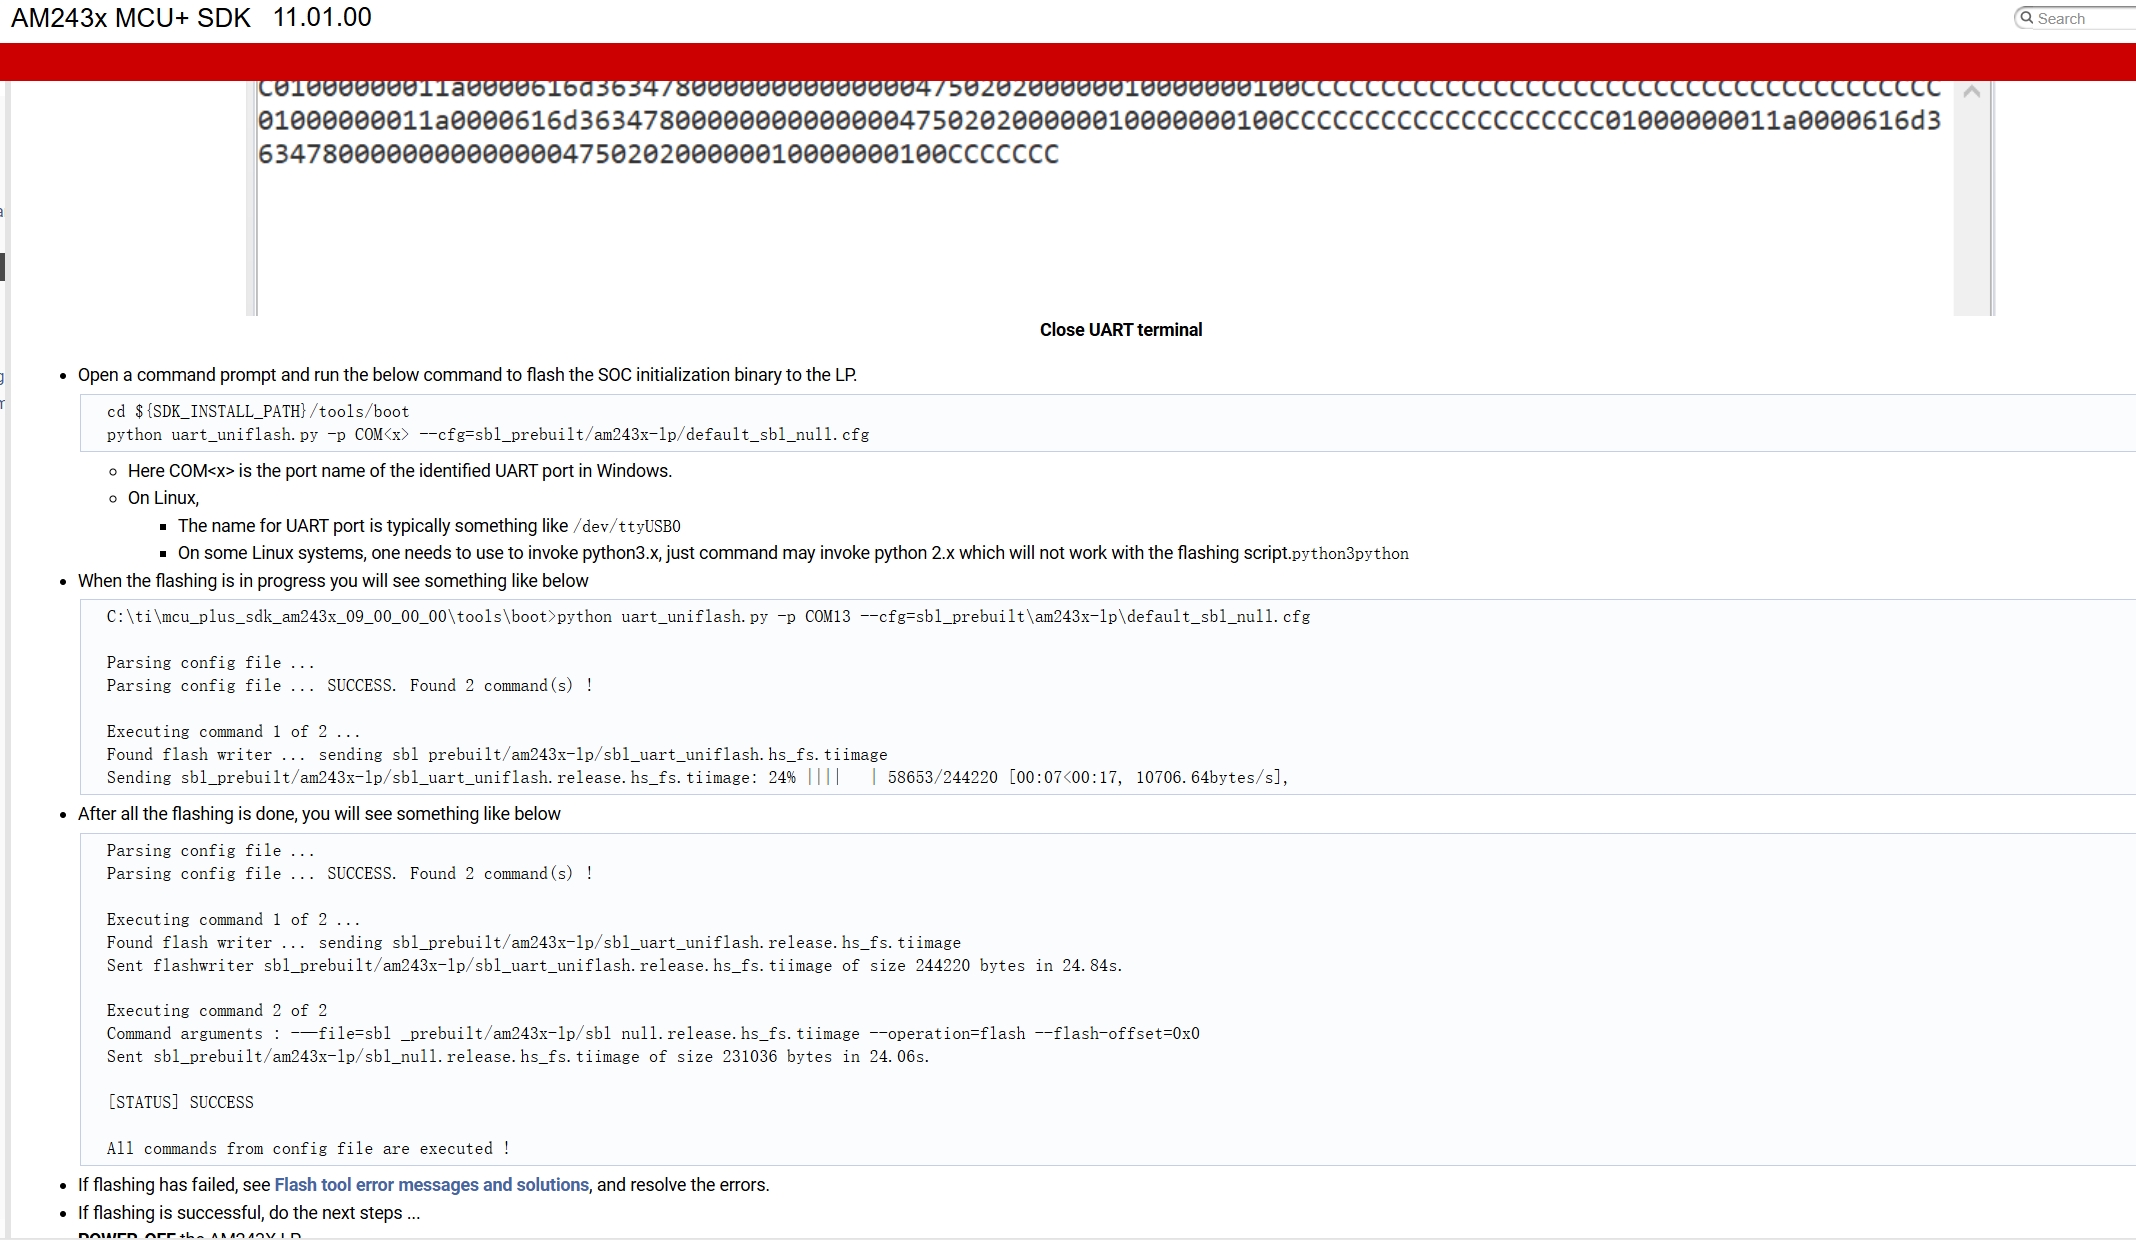The width and height of the screenshot is (2136, 1240).
Task: Click the Close UART terminal caption
Action: [x=1120, y=330]
